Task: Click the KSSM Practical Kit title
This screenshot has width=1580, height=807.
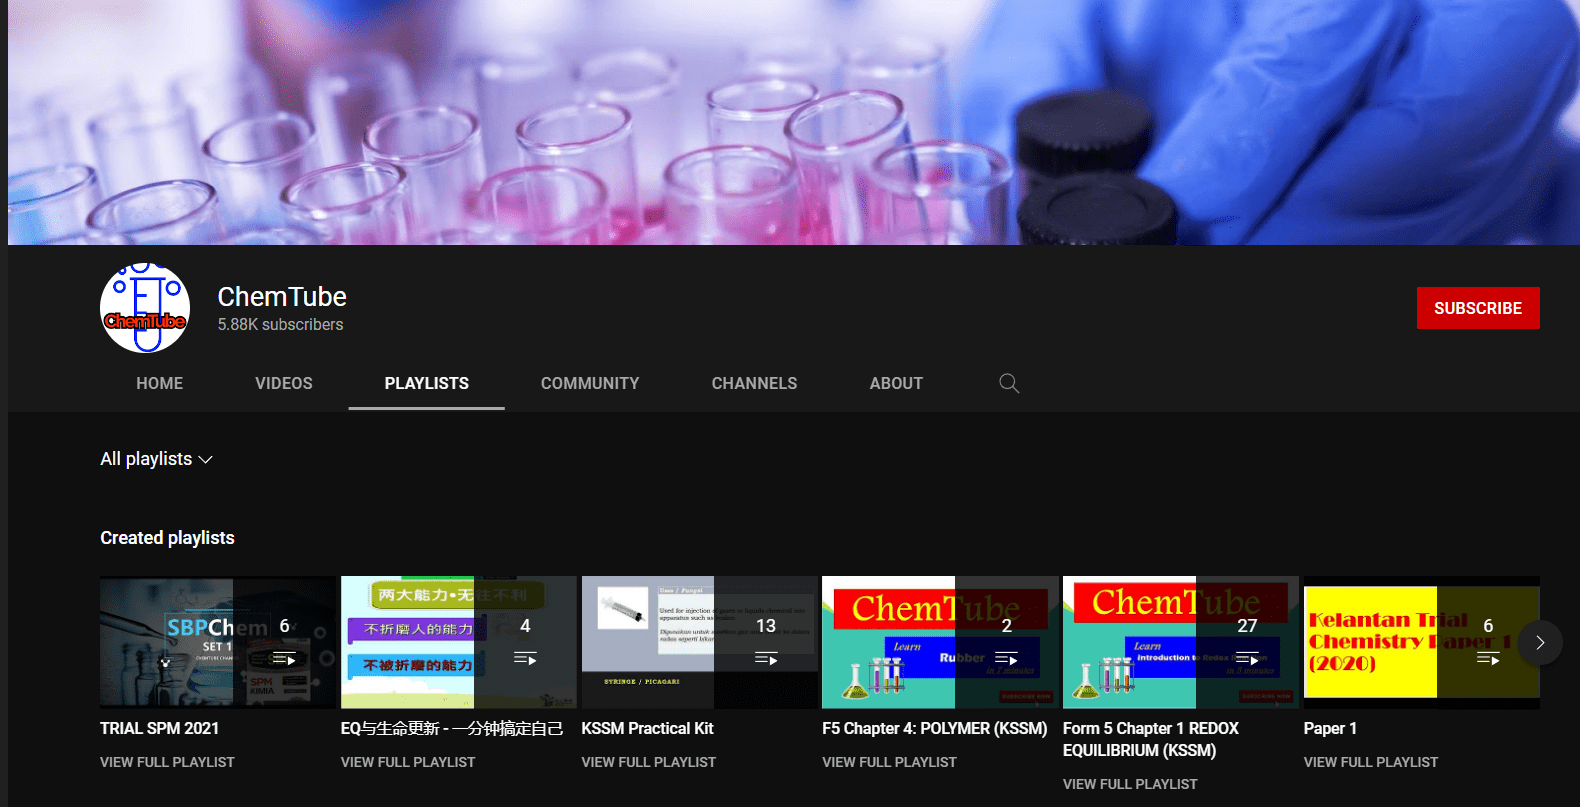Action: tap(648, 728)
